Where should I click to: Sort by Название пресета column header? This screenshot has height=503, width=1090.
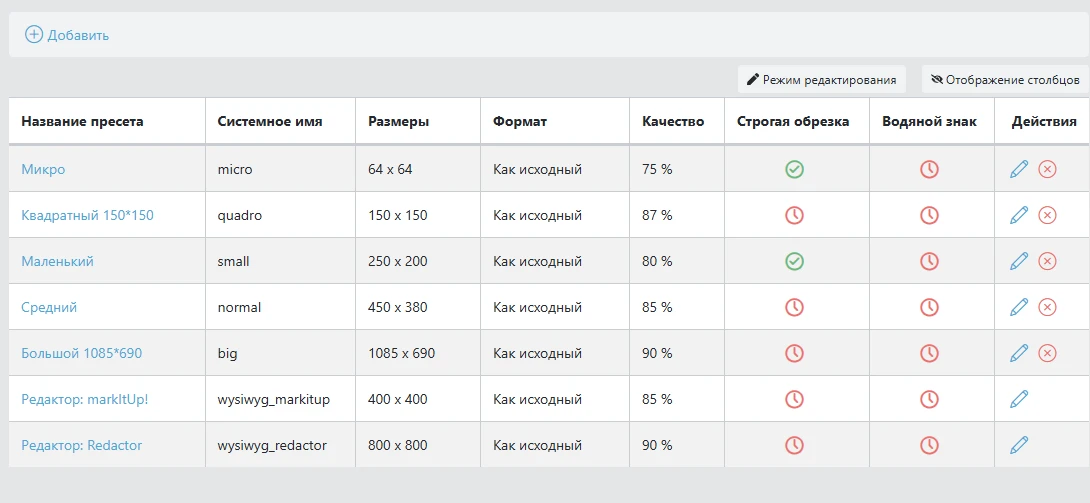point(82,122)
